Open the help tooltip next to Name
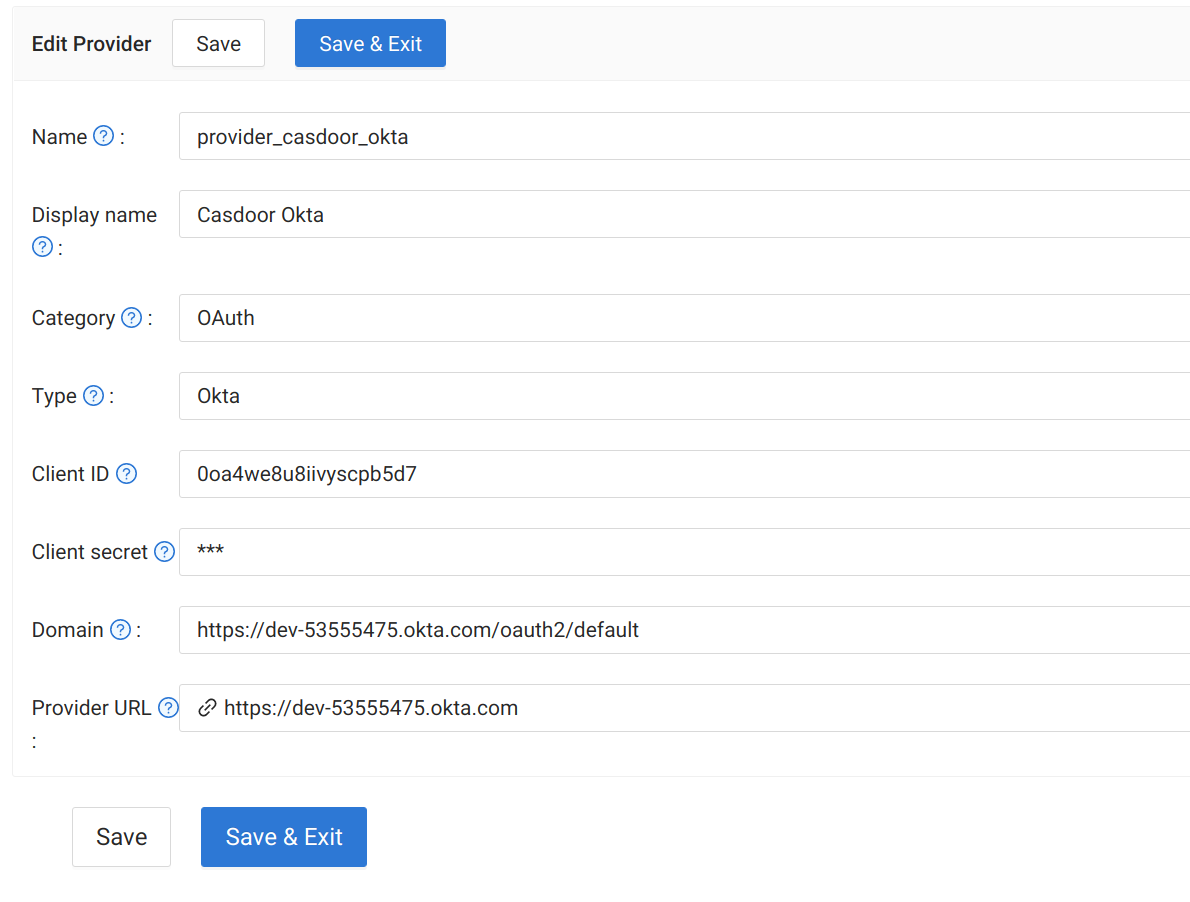The image size is (1190, 902). click(103, 136)
